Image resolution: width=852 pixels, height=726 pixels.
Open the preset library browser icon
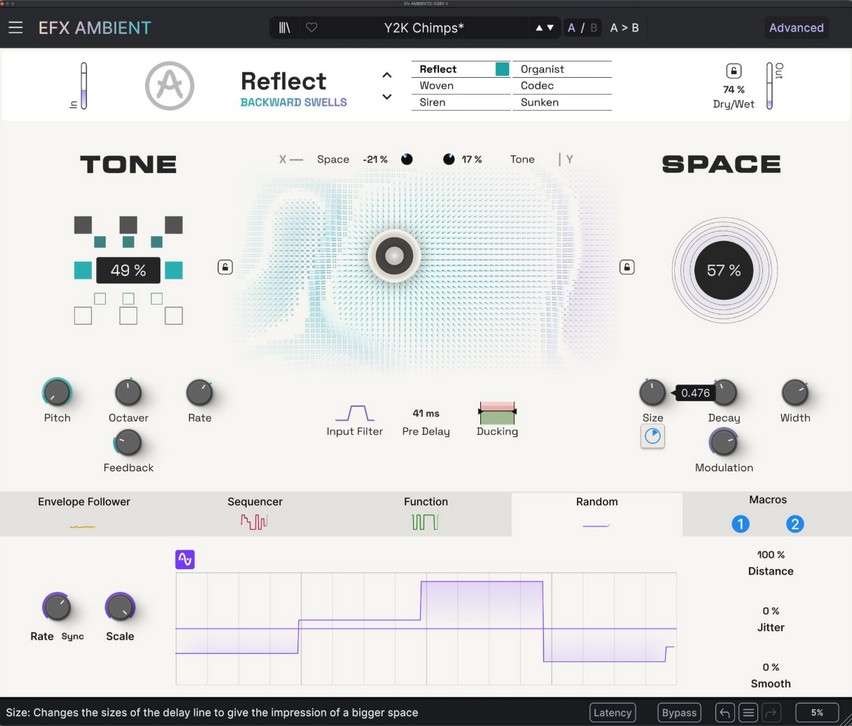click(284, 28)
